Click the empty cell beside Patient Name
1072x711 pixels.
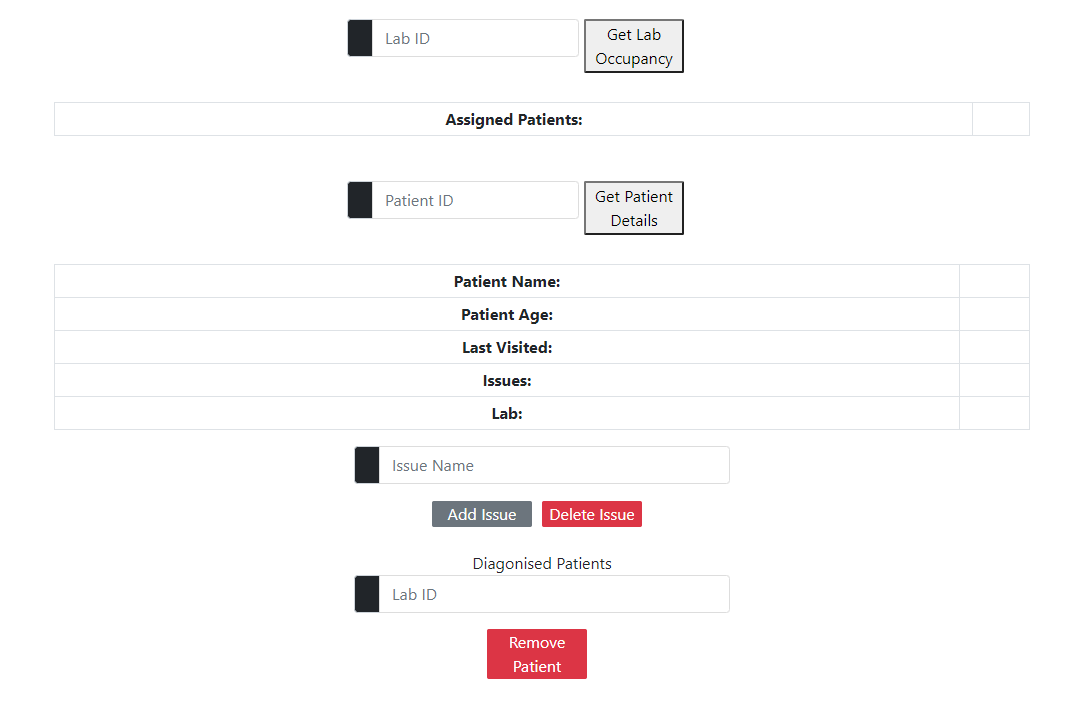click(x=994, y=281)
